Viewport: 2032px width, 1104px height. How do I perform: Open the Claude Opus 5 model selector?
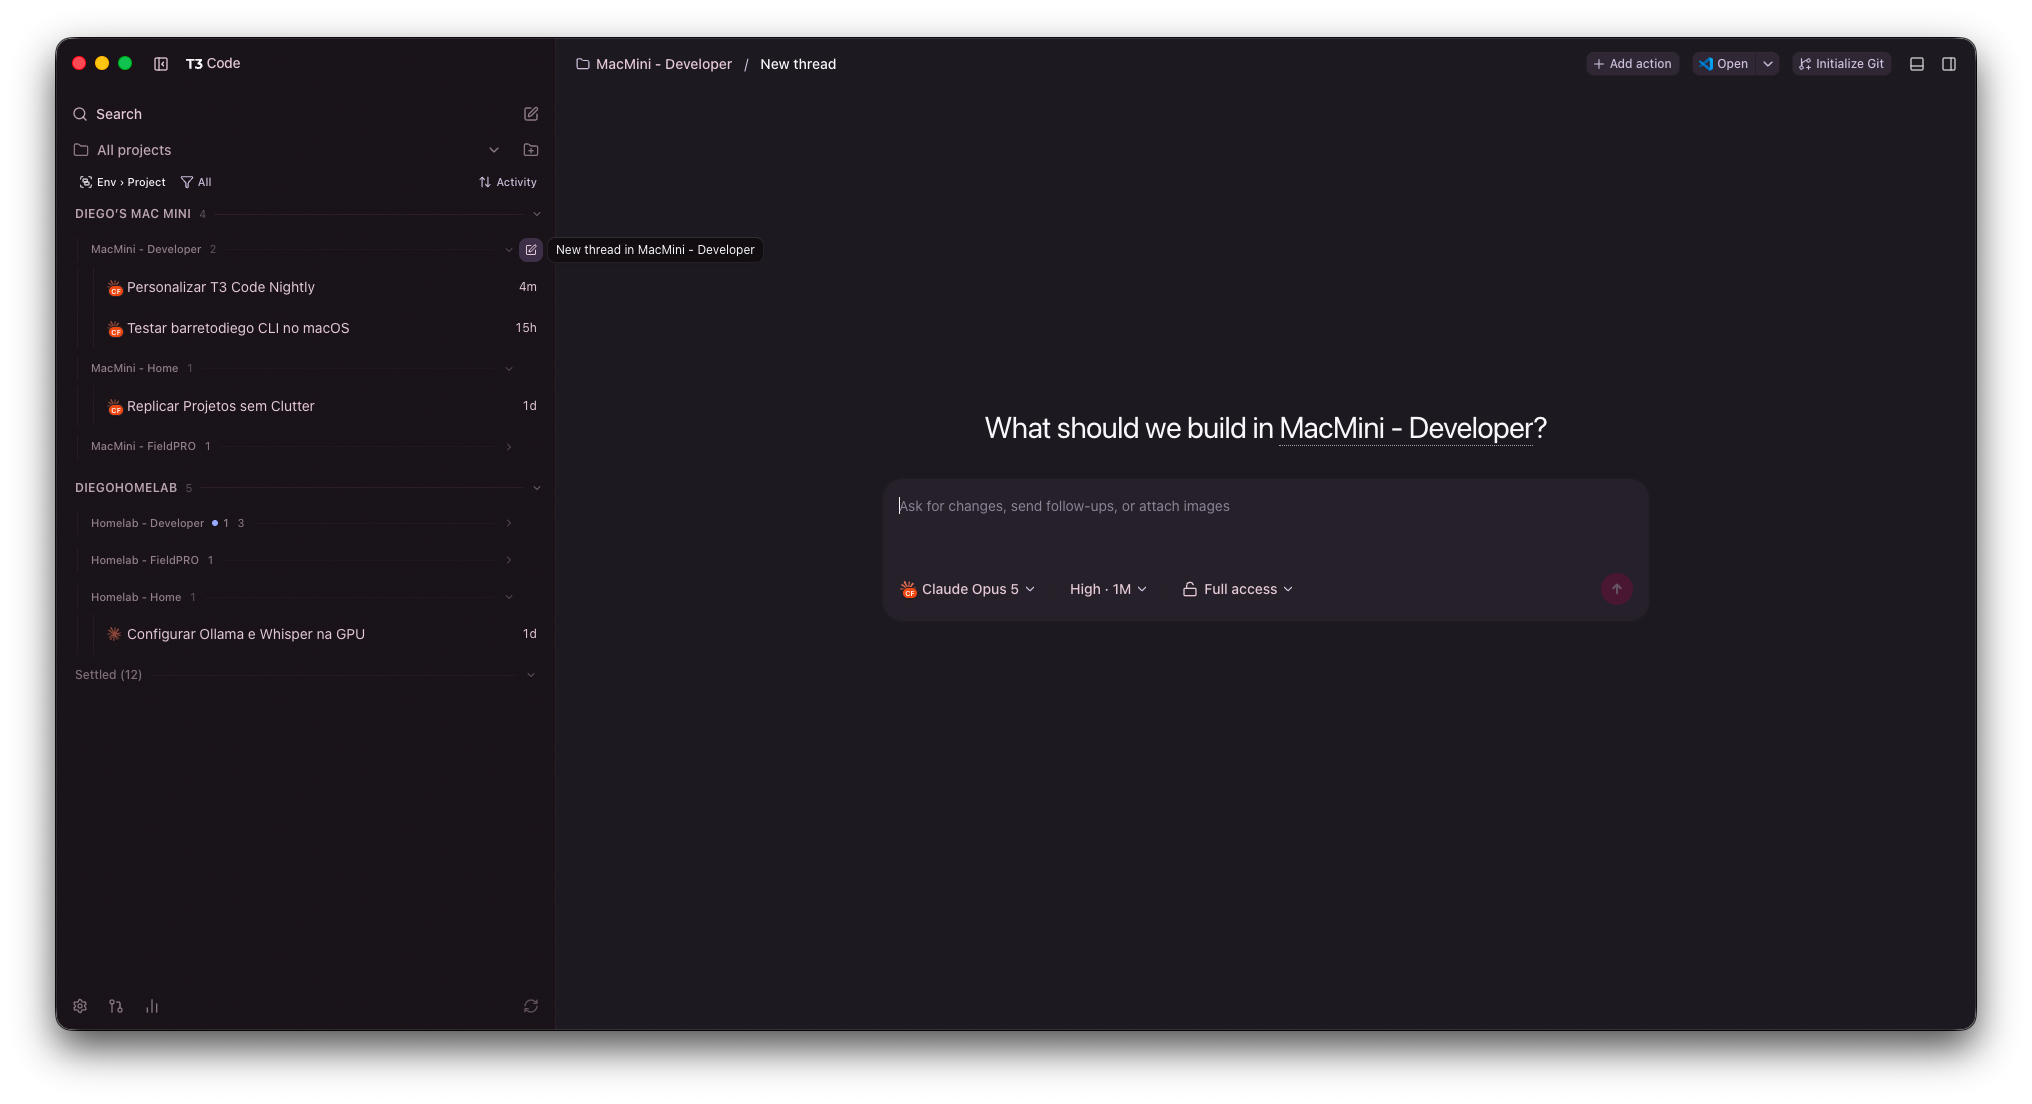968,589
